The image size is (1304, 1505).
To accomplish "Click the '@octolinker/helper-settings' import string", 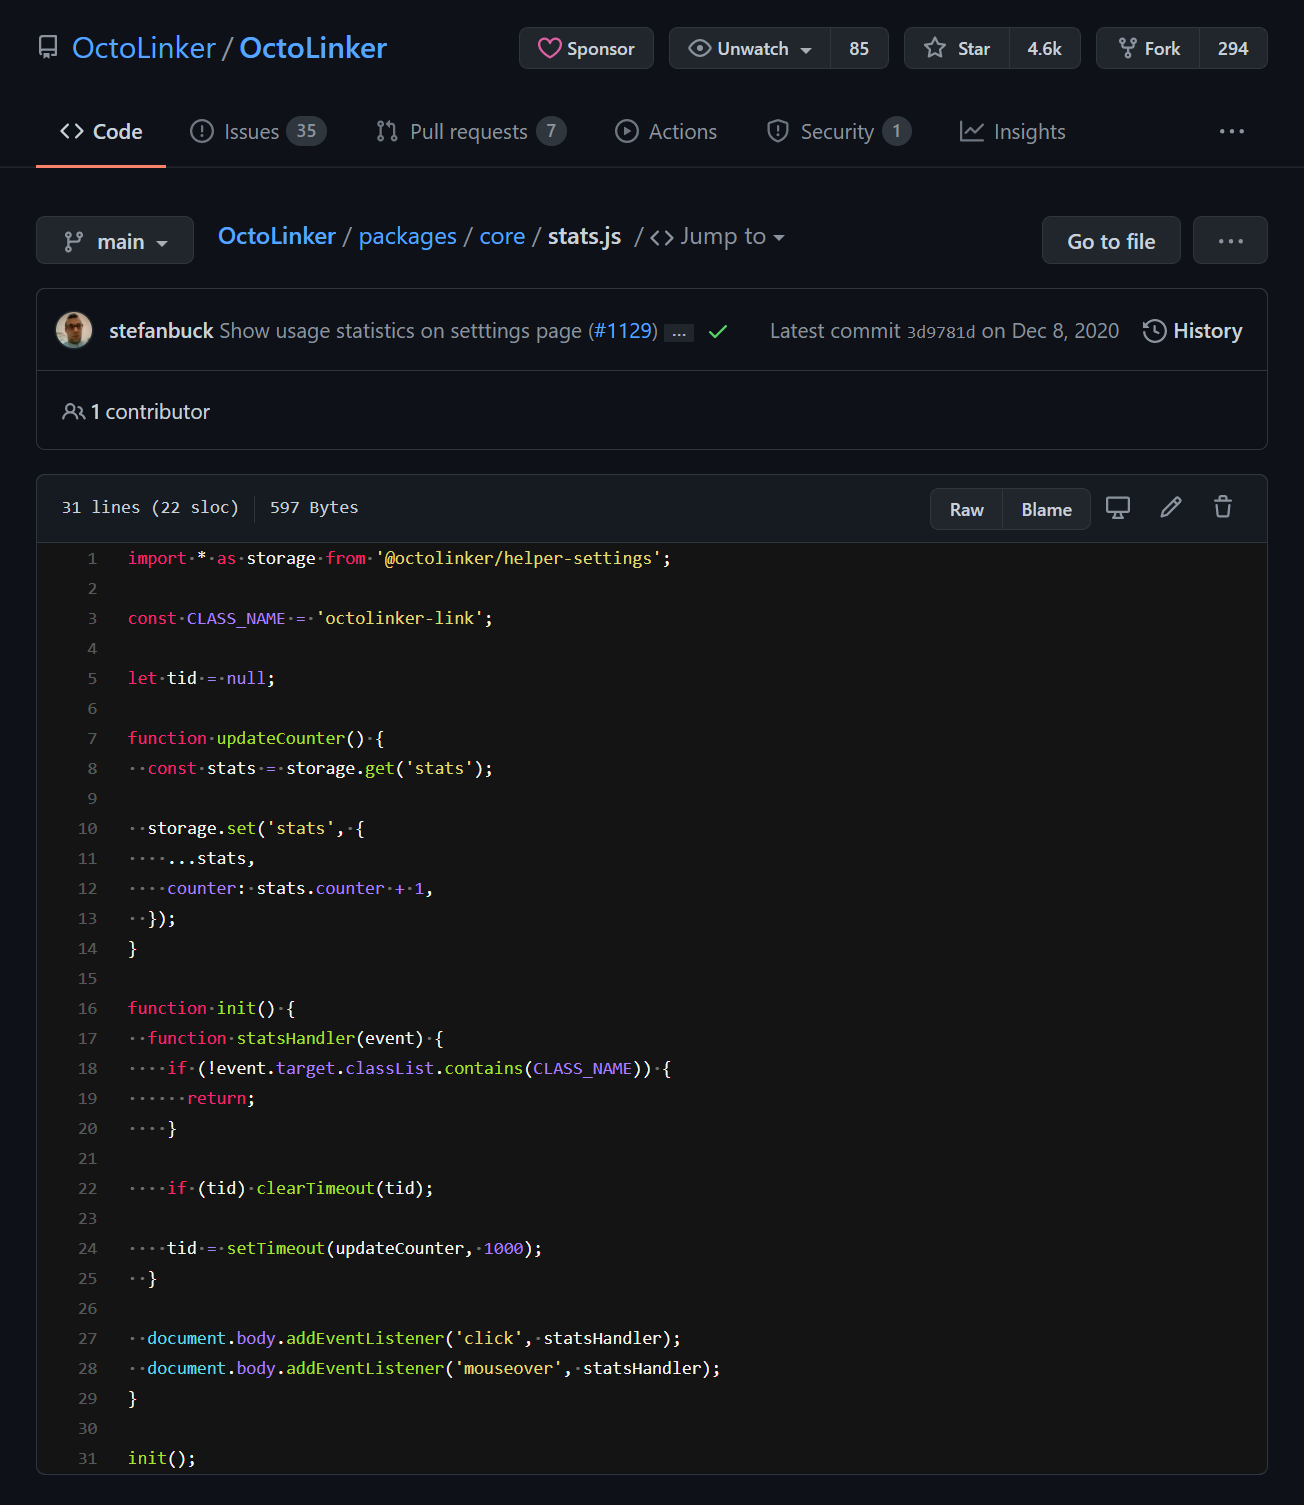I will pyautogui.click(x=519, y=558).
